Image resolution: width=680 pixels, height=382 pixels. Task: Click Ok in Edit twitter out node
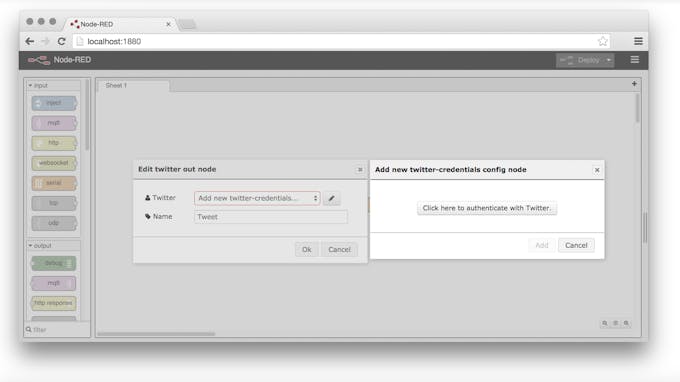pyautogui.click(x=307, y=249)
